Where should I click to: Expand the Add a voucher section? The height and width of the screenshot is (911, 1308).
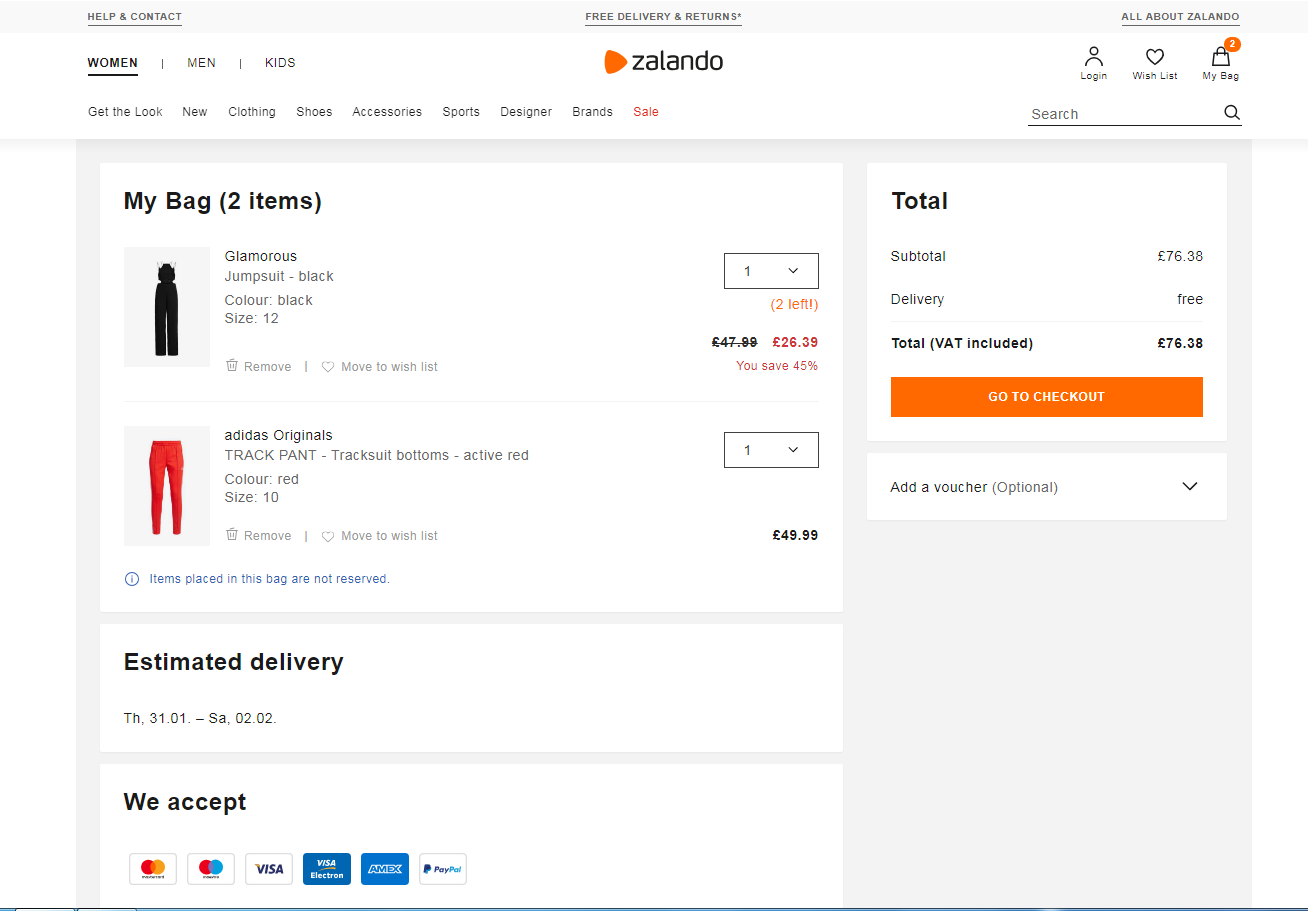pyautogui.click(x=1046, y=486)
